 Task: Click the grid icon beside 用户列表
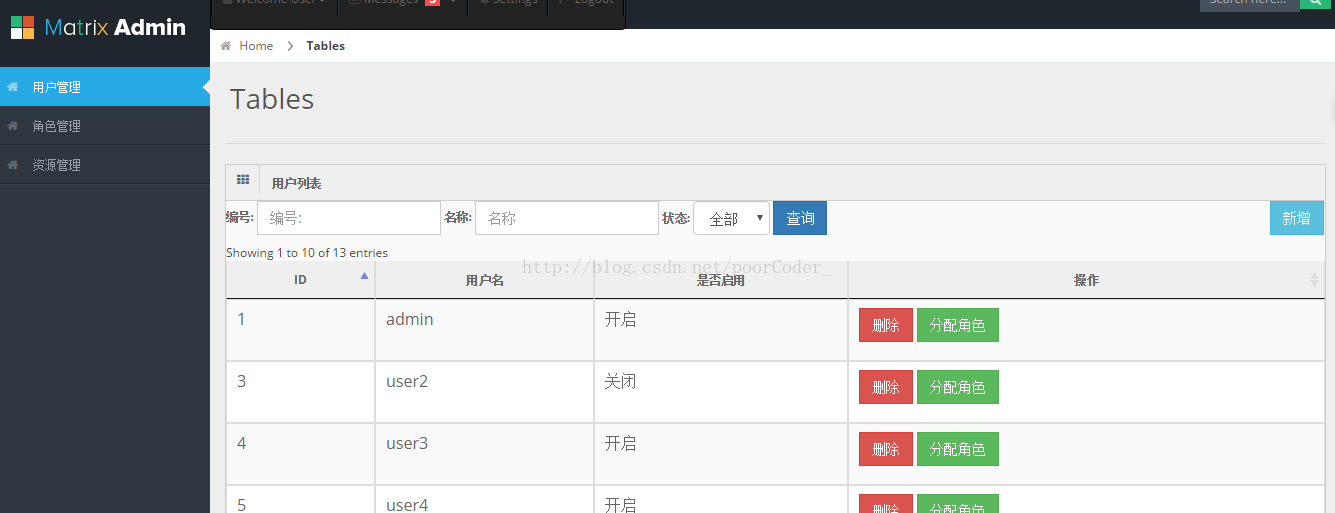(242, 180)
